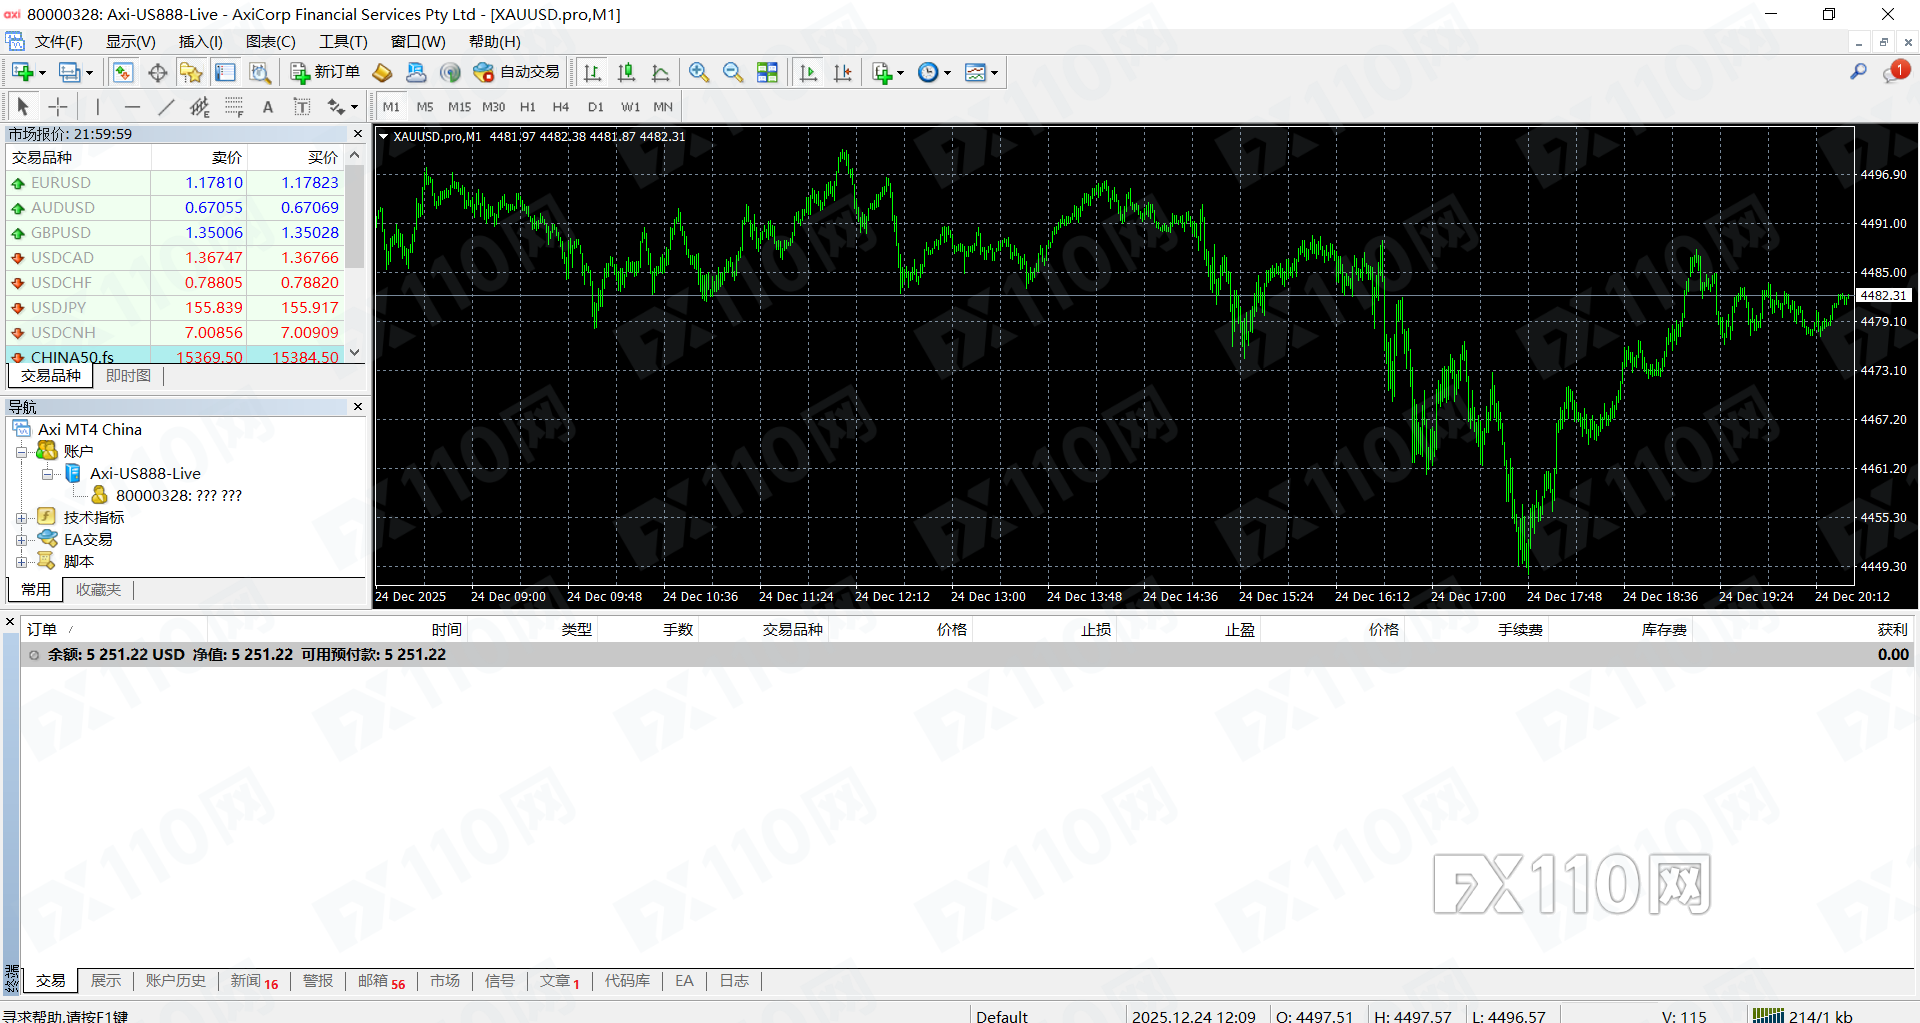Open the search magnifier at top right
The width and height of the screenshot is (1920, 1023).
[x=1858, y=72]
